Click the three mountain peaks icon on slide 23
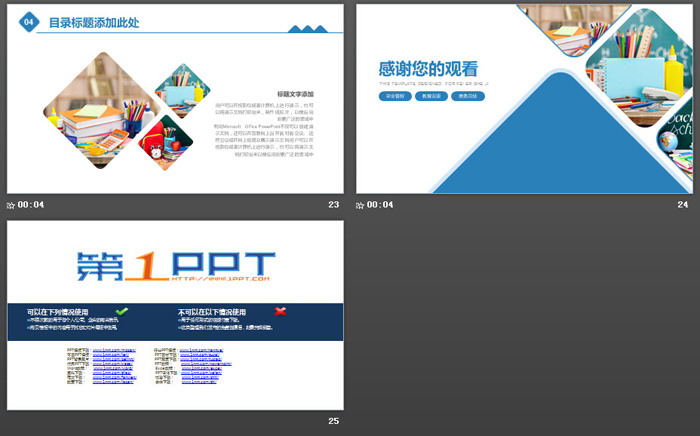Viewport: 700px width, 436px height. pos(308,29)
